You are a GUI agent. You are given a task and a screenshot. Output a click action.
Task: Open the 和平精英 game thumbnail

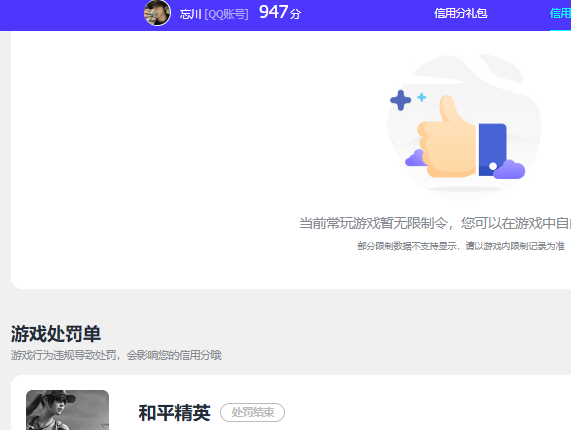[x=67, y=410]
